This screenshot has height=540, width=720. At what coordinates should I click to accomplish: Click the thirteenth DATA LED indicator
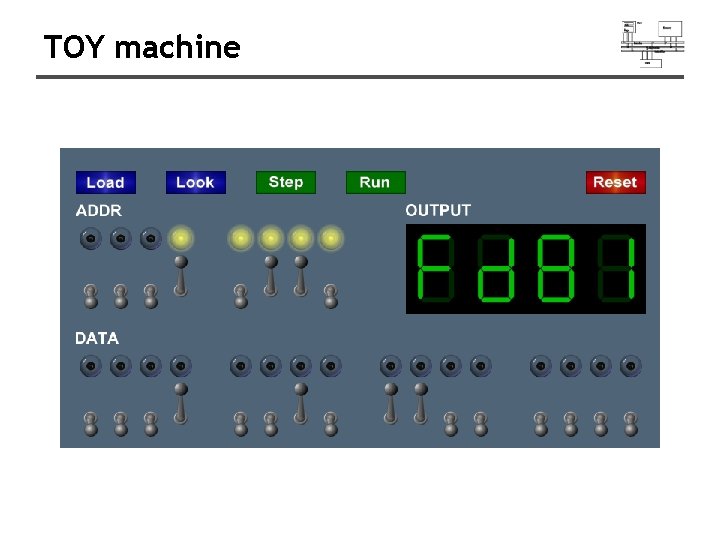tap(541, 366)
